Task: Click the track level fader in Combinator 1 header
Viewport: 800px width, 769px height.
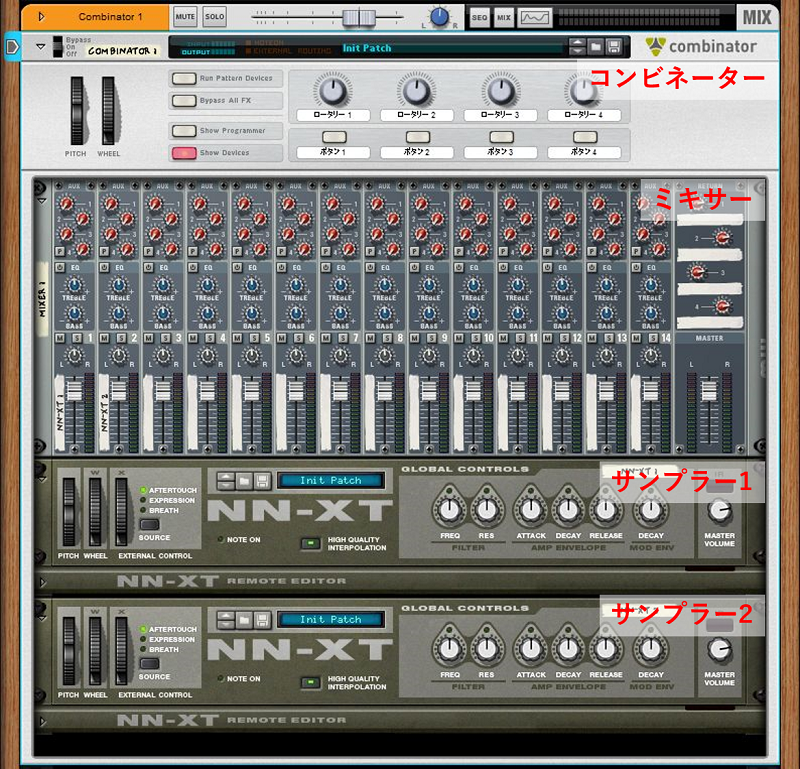Action: point(359,17)
